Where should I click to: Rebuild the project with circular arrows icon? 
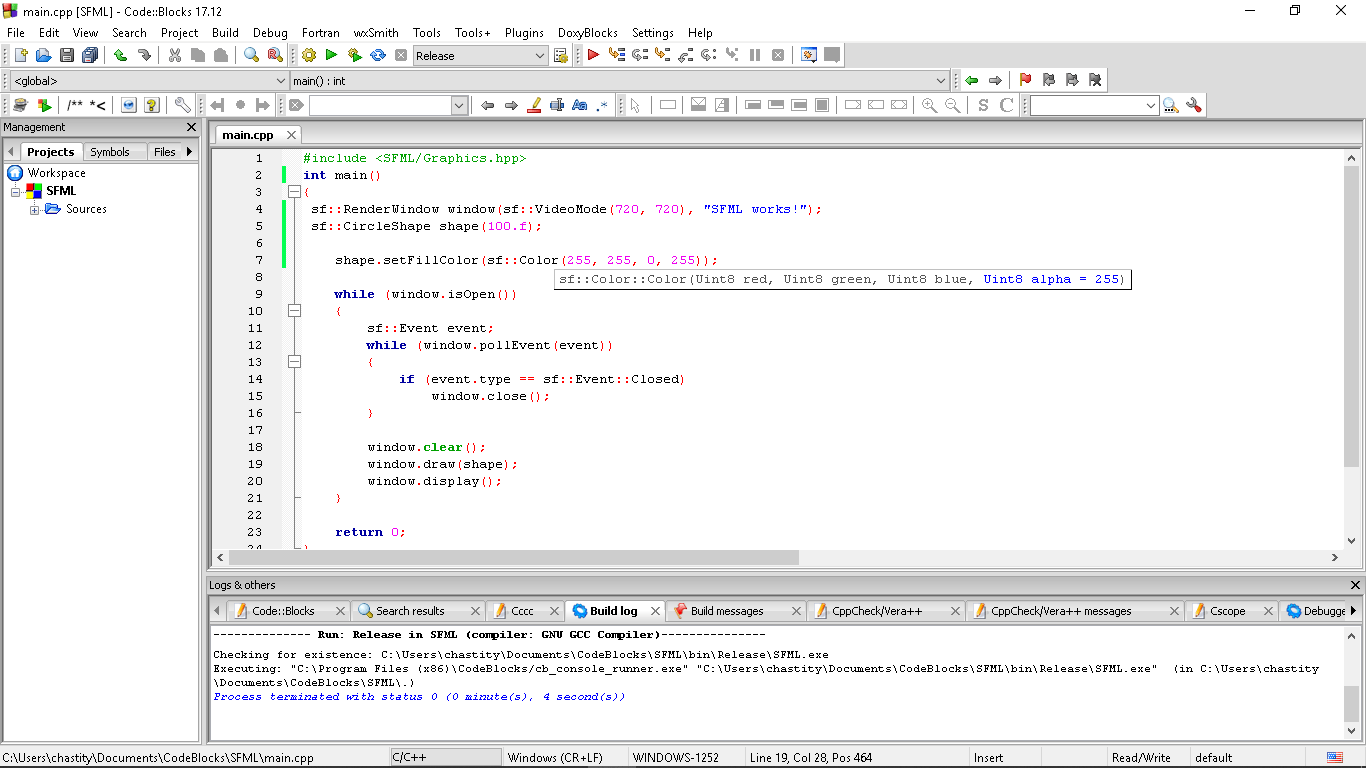[377, 55]
